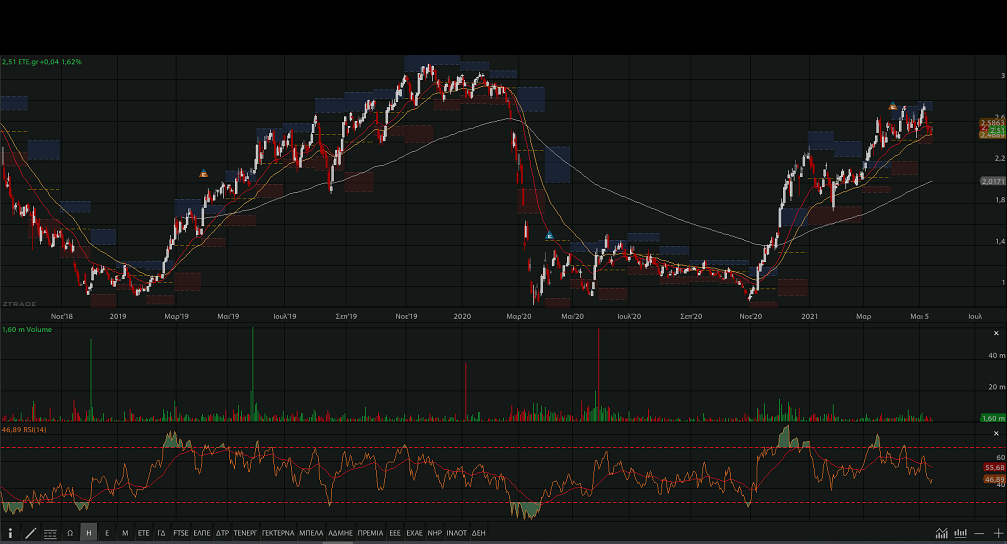Select the line drawing tool
The height and width of the screenshot is (544, 1007).
click(30, 534)
